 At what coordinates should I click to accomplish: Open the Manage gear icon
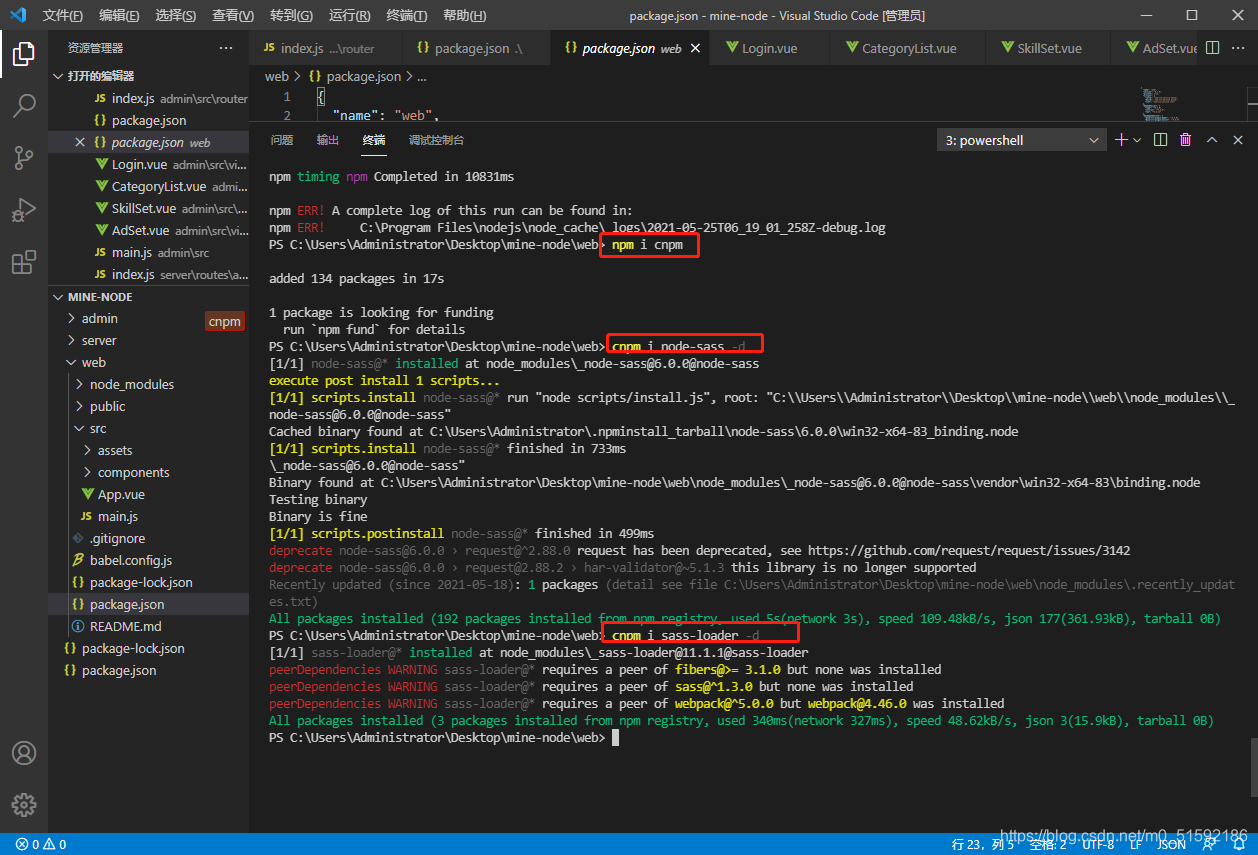tap(24, 804)
